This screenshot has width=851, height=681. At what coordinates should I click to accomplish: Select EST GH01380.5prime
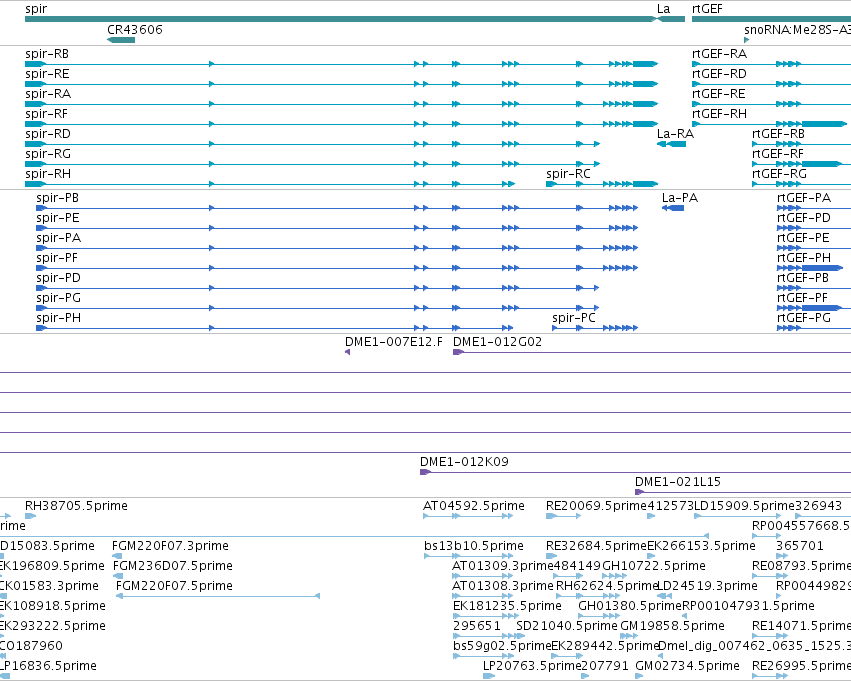pyautogui.click(x=599, y=616)
